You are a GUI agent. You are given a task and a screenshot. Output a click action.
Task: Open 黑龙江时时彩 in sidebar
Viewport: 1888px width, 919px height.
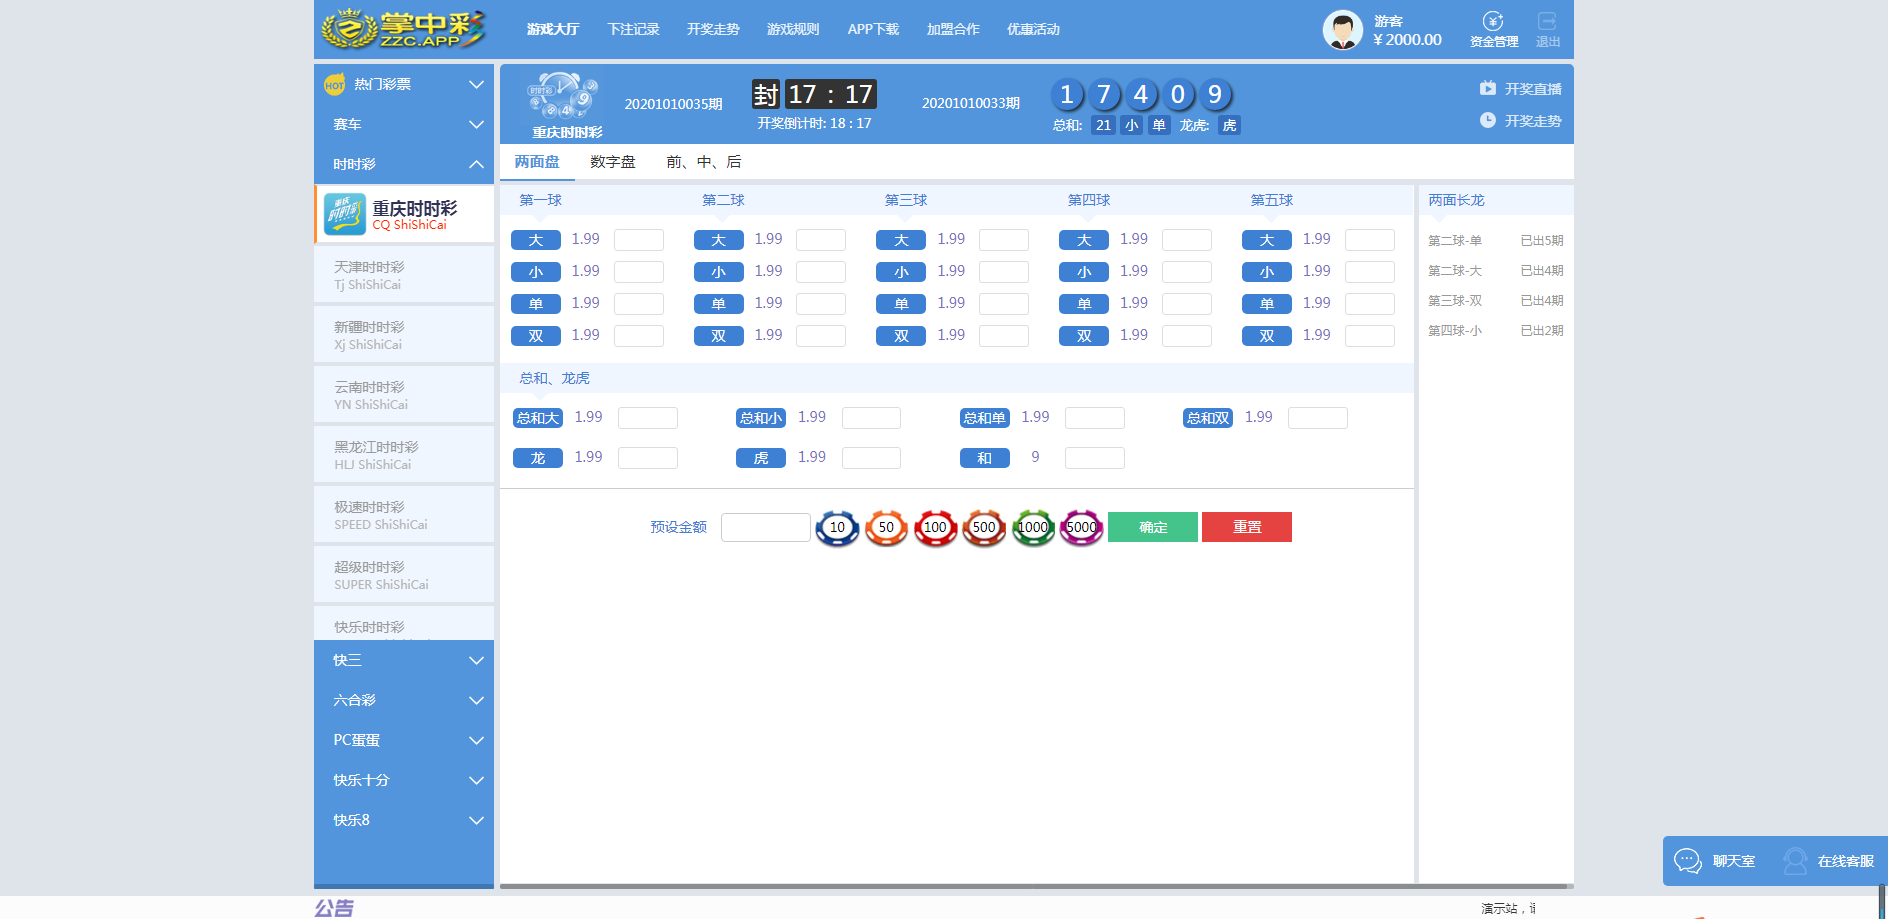(x=404, y=455)
